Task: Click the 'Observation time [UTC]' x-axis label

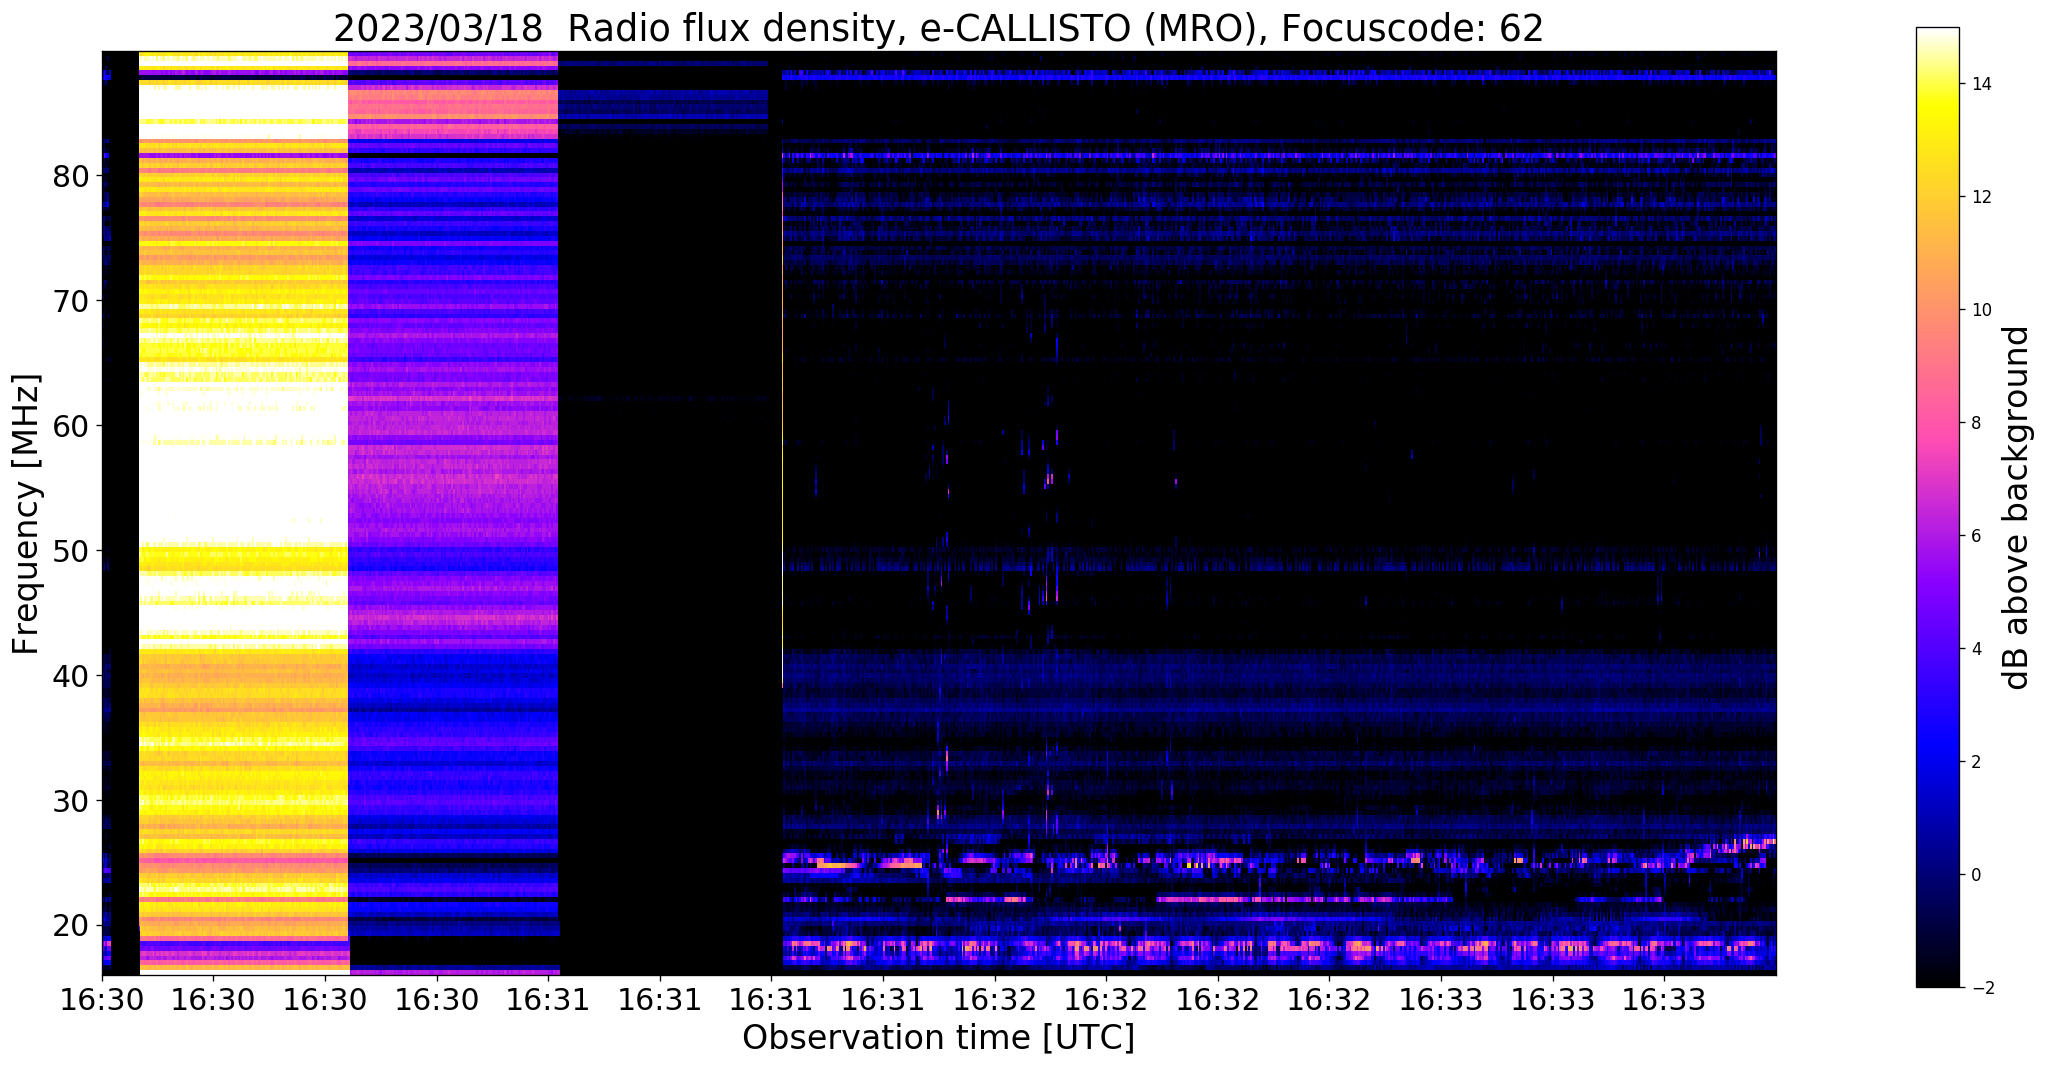Action: pos(938,1038)
